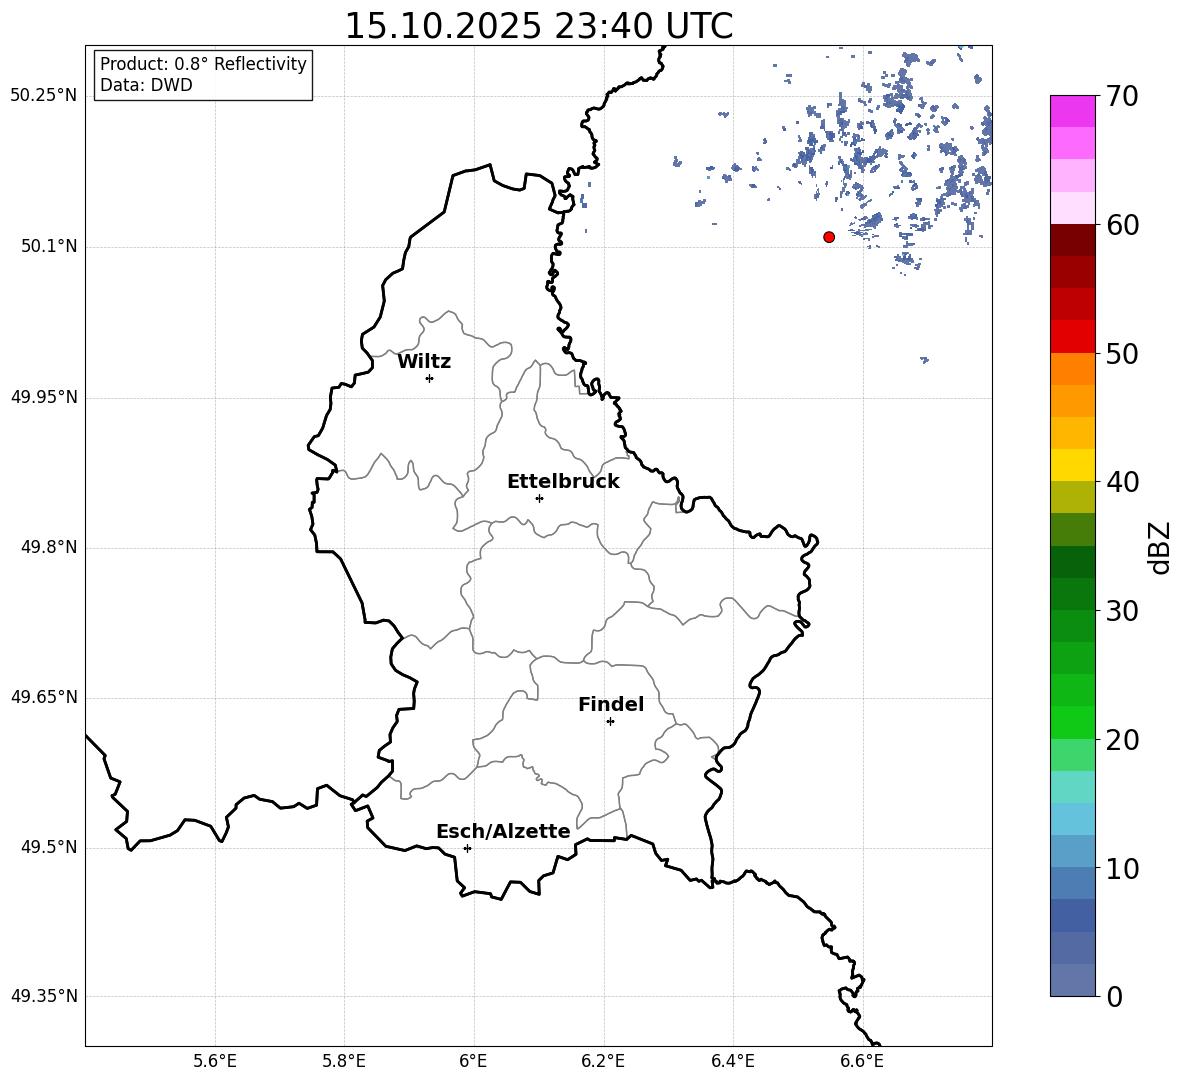This screenshot has width=1184, height=1081.
Task: Click the 5.6°E longitude label
Action: [215, 1061]
